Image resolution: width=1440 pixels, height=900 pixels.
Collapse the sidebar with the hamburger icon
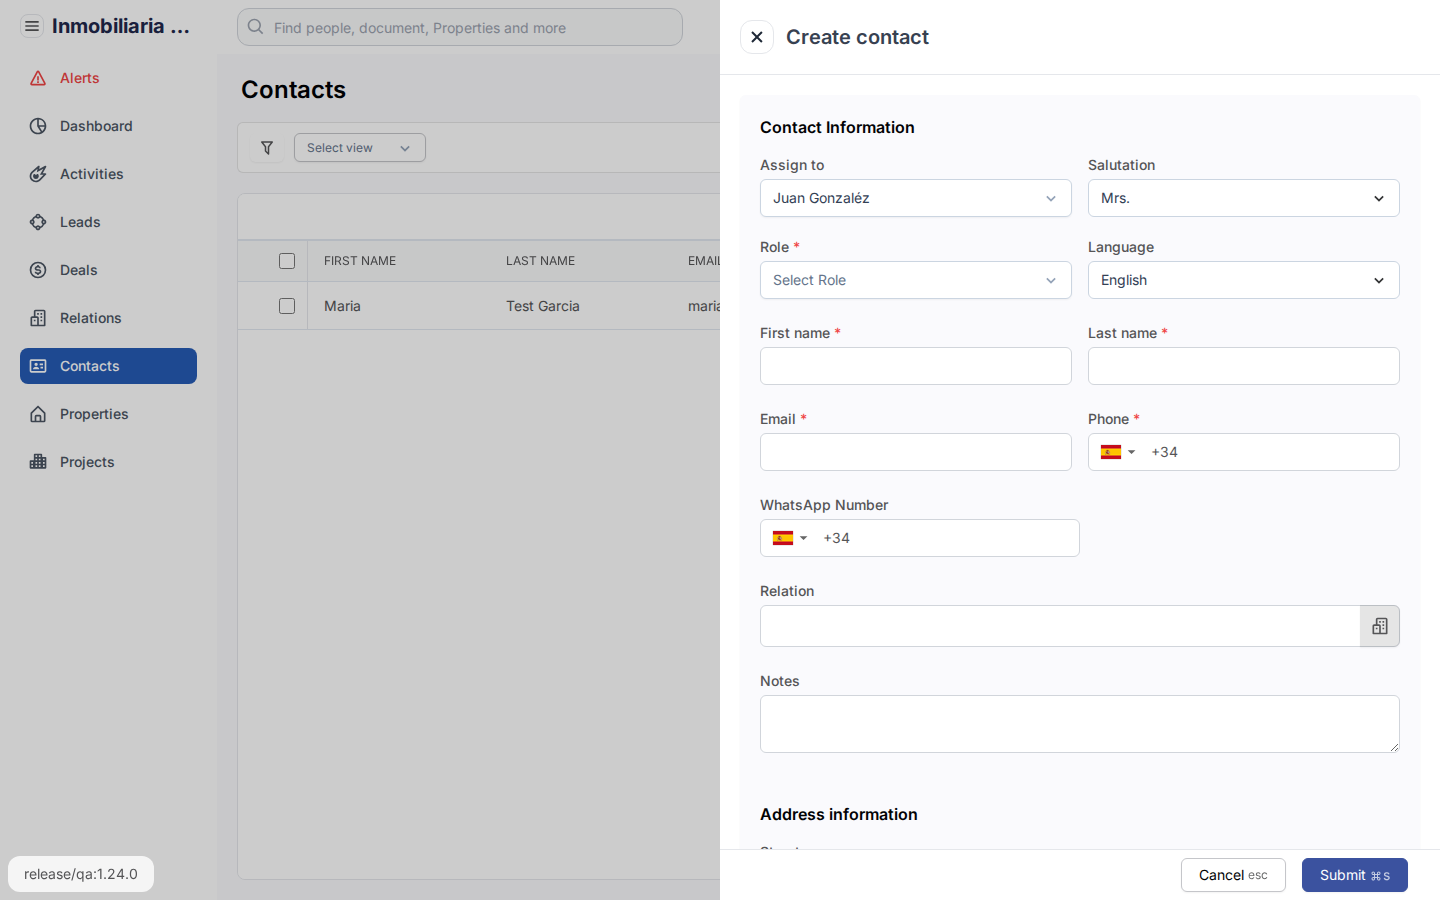pos(31,25)
